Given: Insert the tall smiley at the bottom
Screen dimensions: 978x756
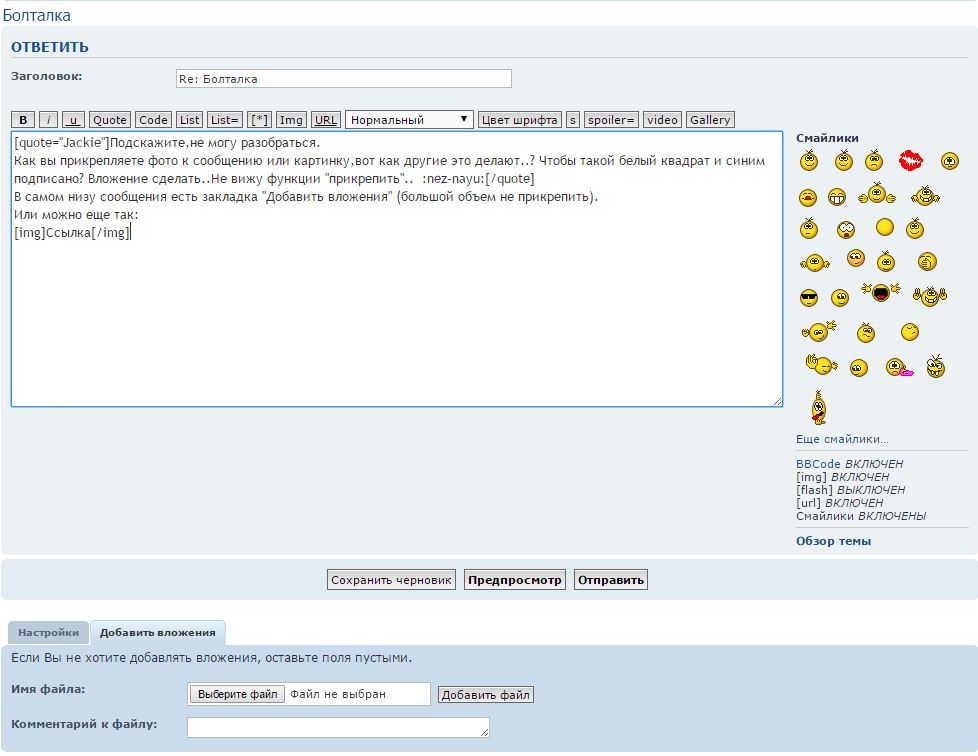Looking at the screenshot, I should click(x=820, y=406).
